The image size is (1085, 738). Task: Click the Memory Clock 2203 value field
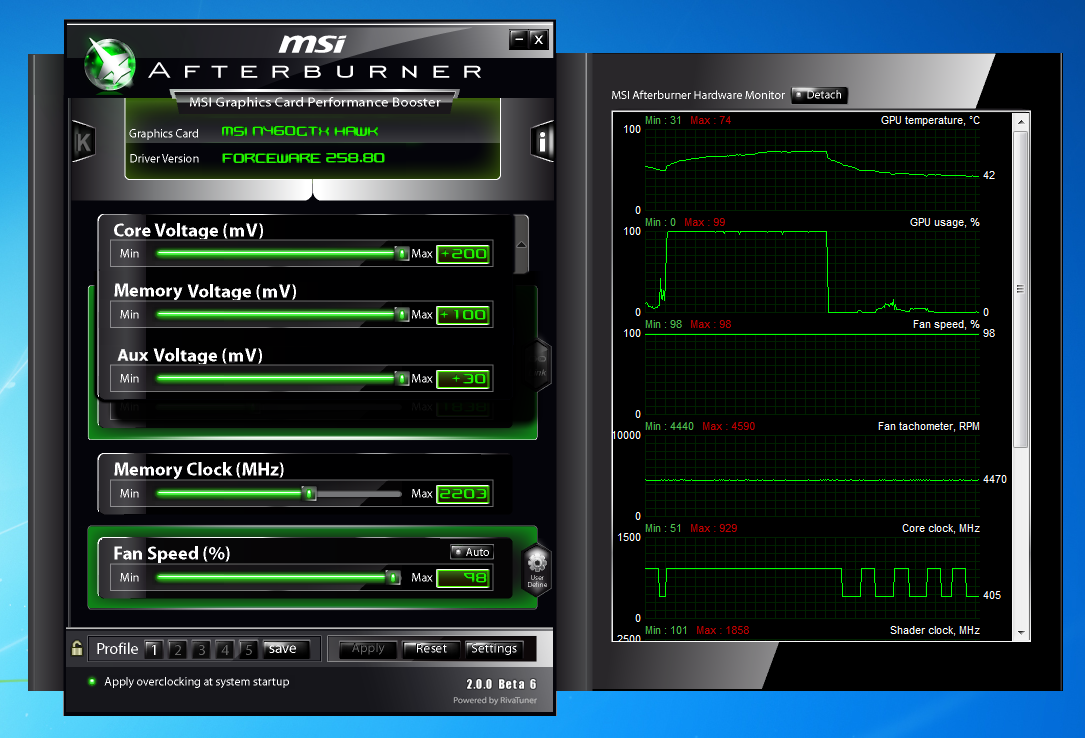coord(464,494)
